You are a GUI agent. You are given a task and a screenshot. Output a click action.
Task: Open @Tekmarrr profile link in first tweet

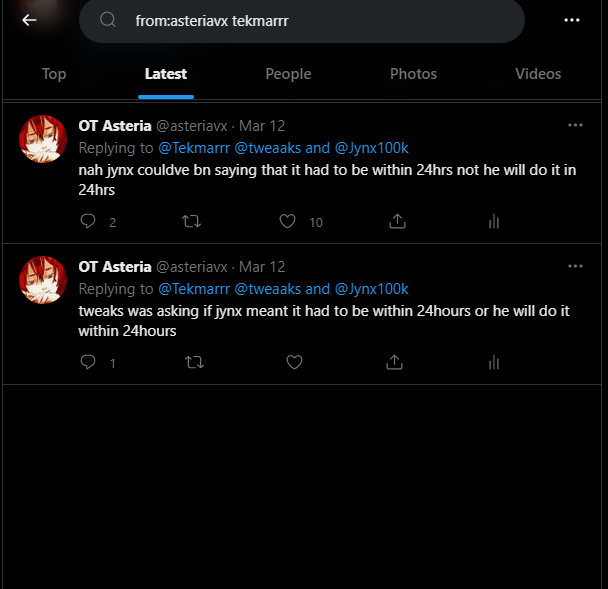[x=194, y=148]
